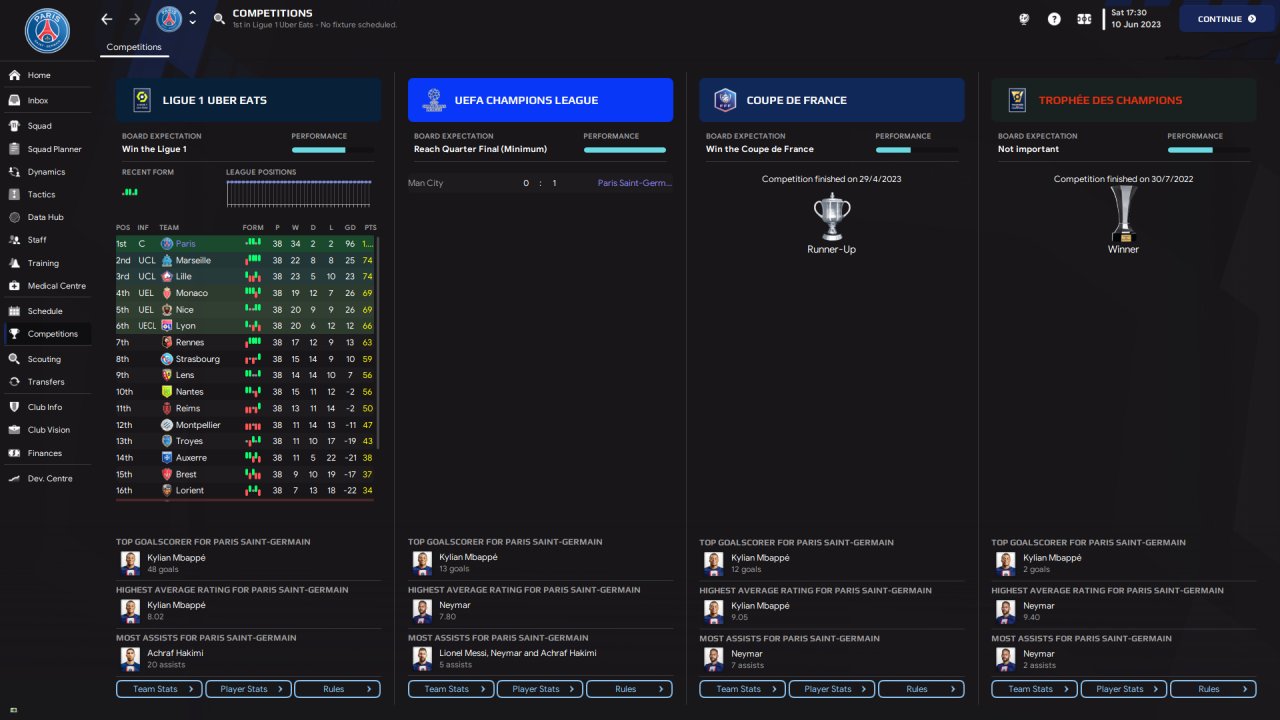
Task: Click the Ligue 1 Uber Eats logo
Action: click(141, 100)
